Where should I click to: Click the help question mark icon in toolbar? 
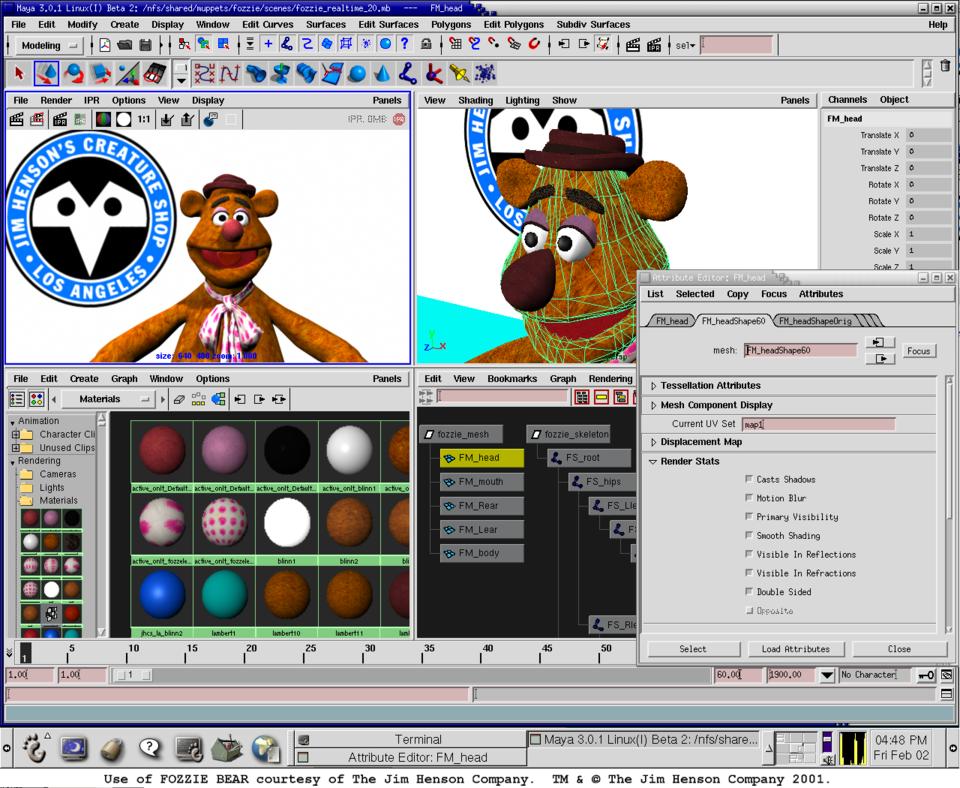click(x=404, y=44)
